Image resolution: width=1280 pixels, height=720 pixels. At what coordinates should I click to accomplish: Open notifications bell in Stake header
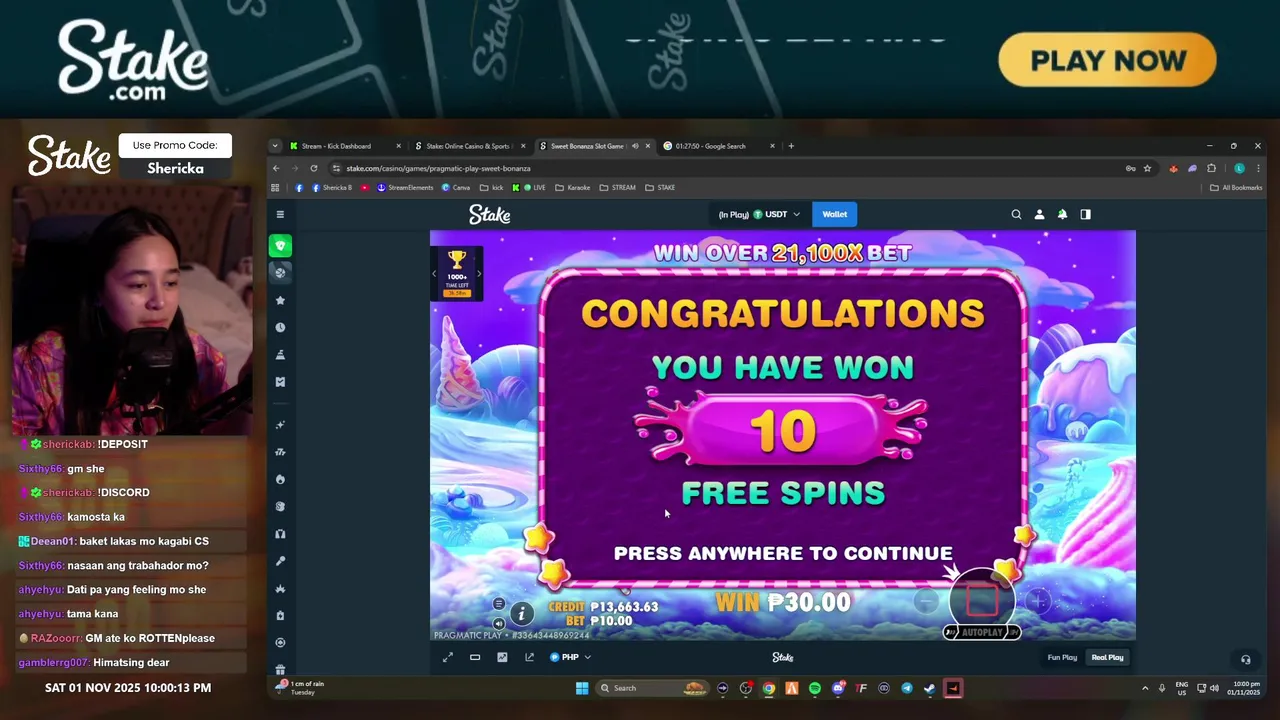tap(1062, 214)
